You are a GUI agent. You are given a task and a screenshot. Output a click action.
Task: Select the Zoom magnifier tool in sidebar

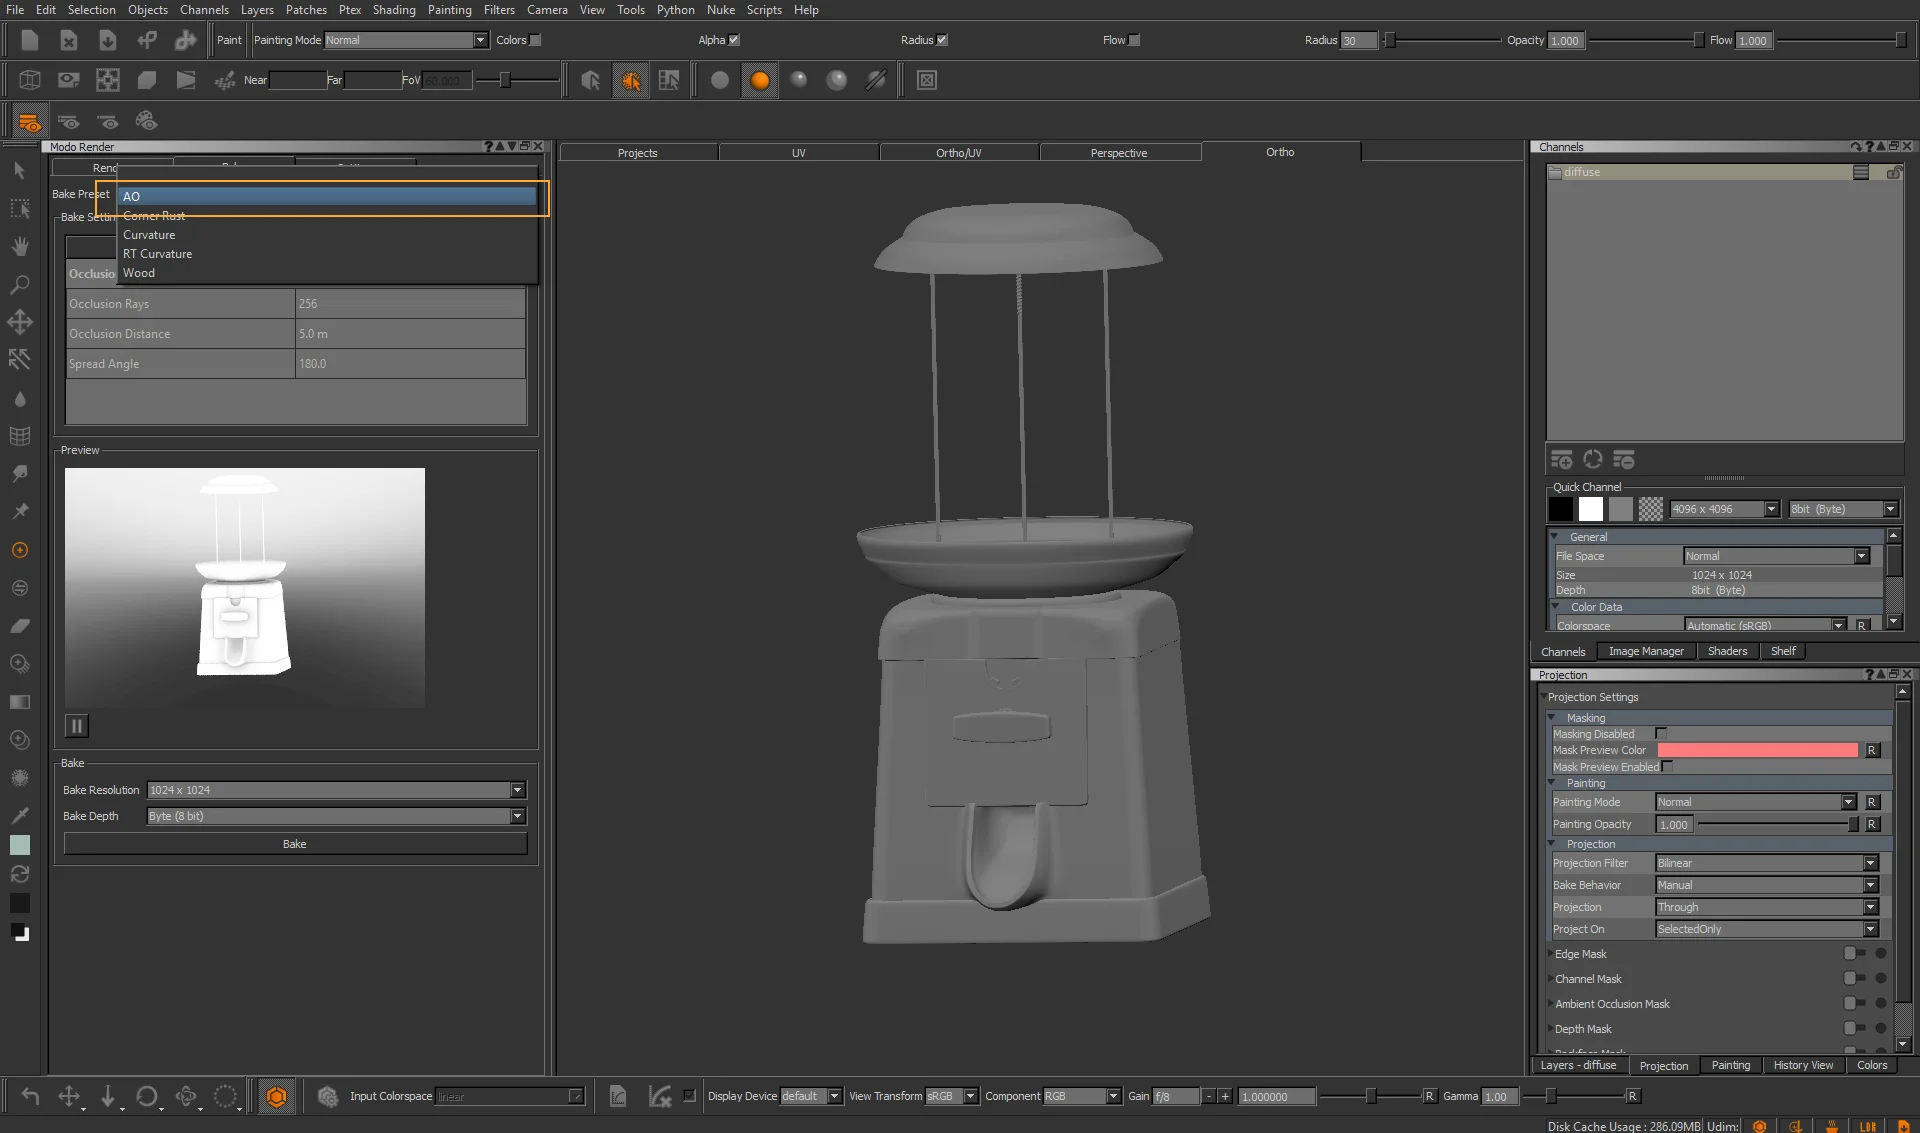click(x=19, y=285)
